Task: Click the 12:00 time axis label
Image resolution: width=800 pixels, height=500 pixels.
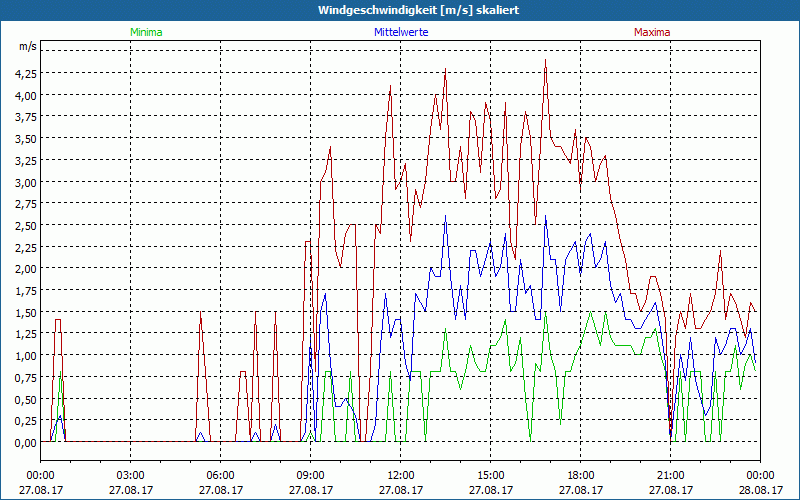Action: pos(401,476)
